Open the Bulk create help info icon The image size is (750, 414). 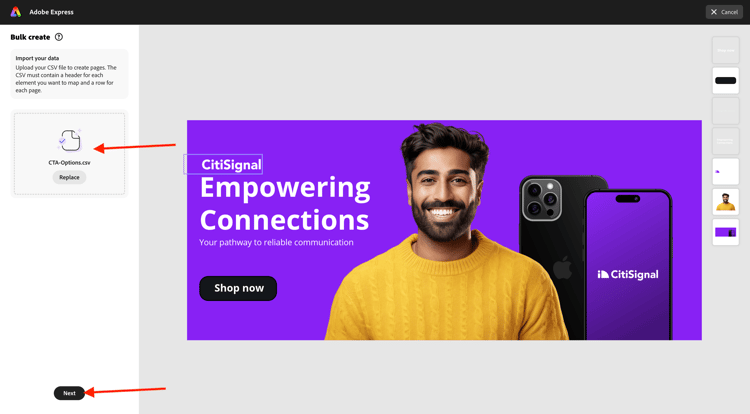(59, 37)
